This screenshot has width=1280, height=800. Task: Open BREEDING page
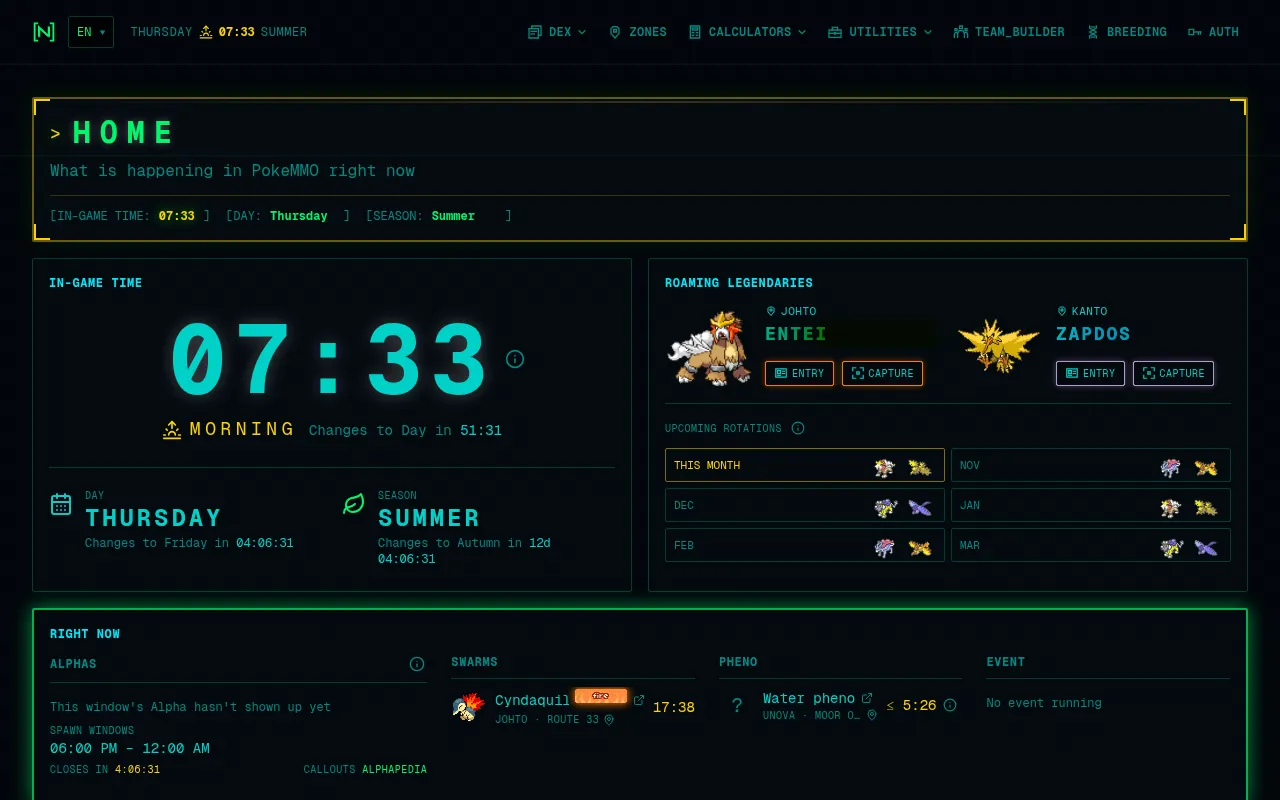(1126, 32)
